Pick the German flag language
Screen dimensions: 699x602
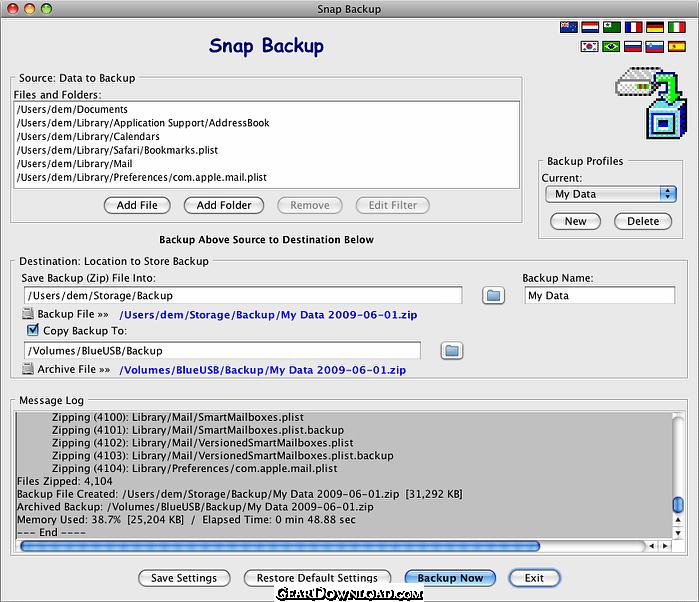point(655,28)
